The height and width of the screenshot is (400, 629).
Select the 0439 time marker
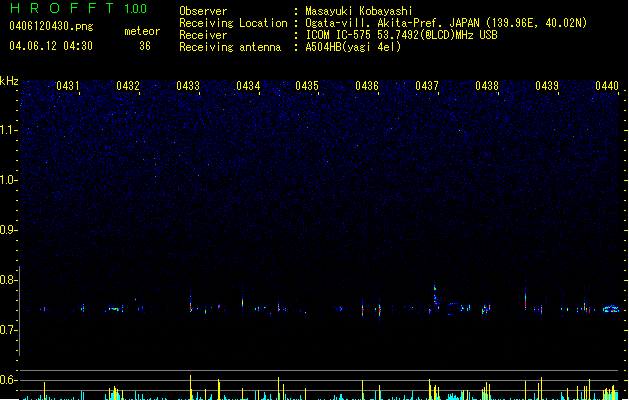[x=547, y=86]
